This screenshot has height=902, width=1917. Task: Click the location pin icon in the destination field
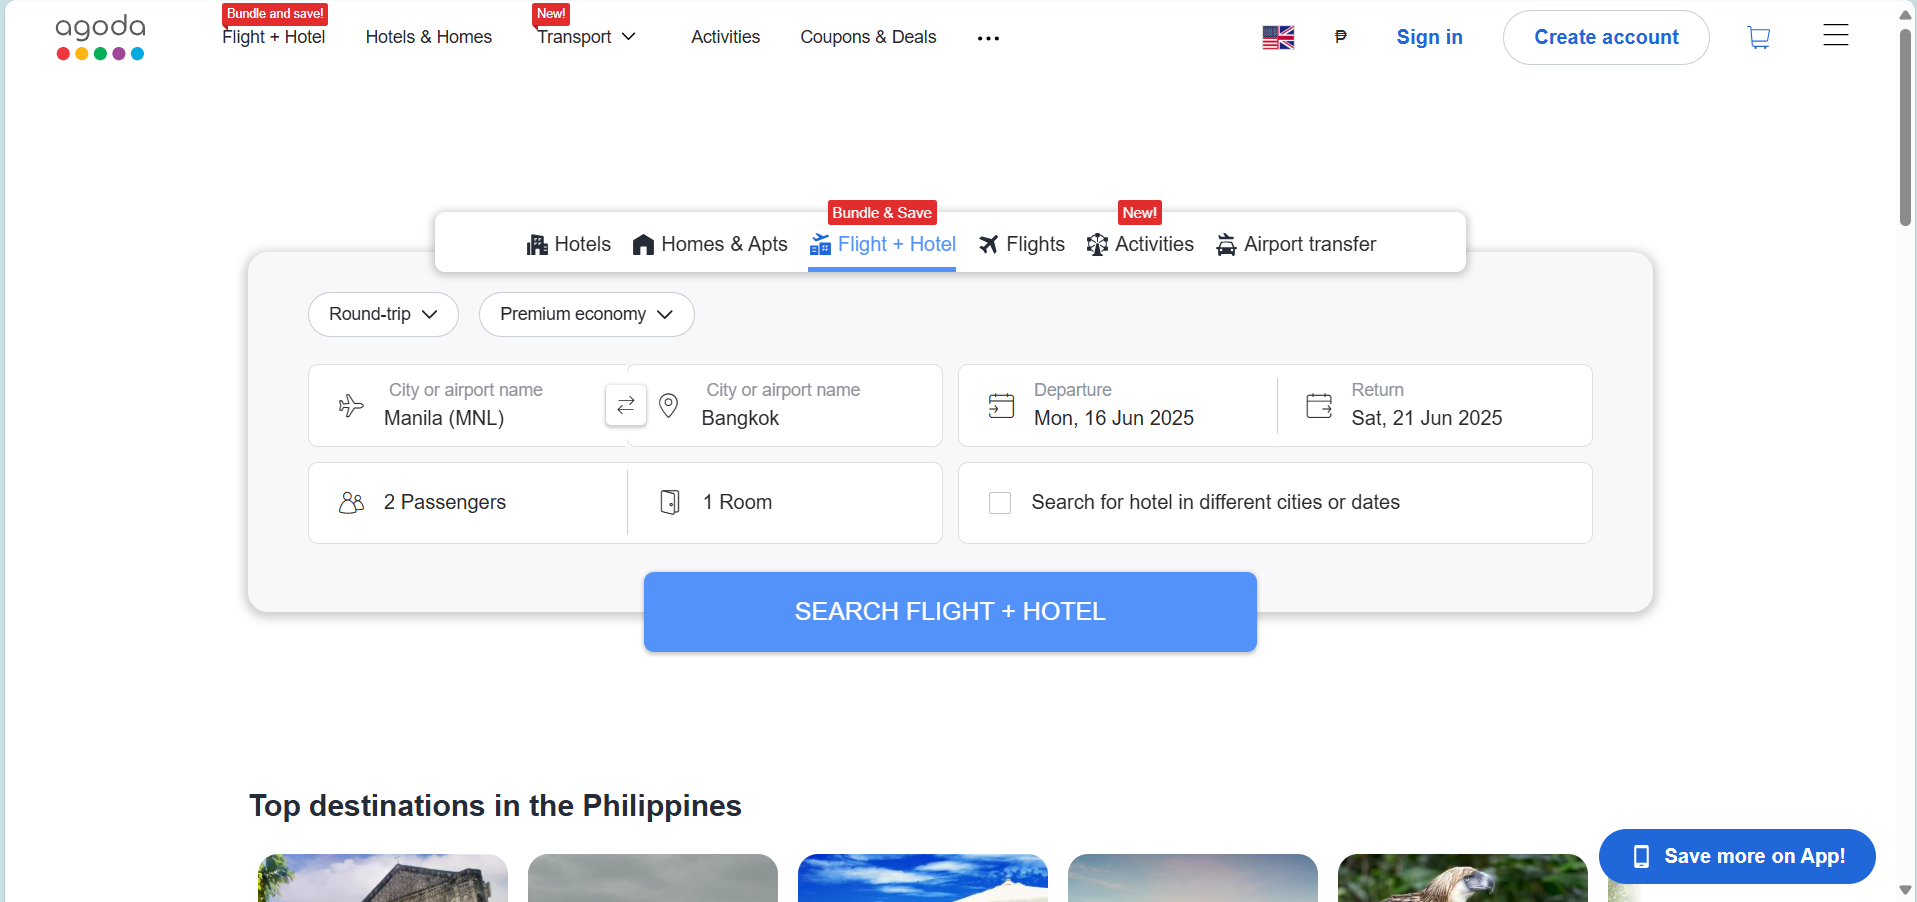(x=669, y=405)
